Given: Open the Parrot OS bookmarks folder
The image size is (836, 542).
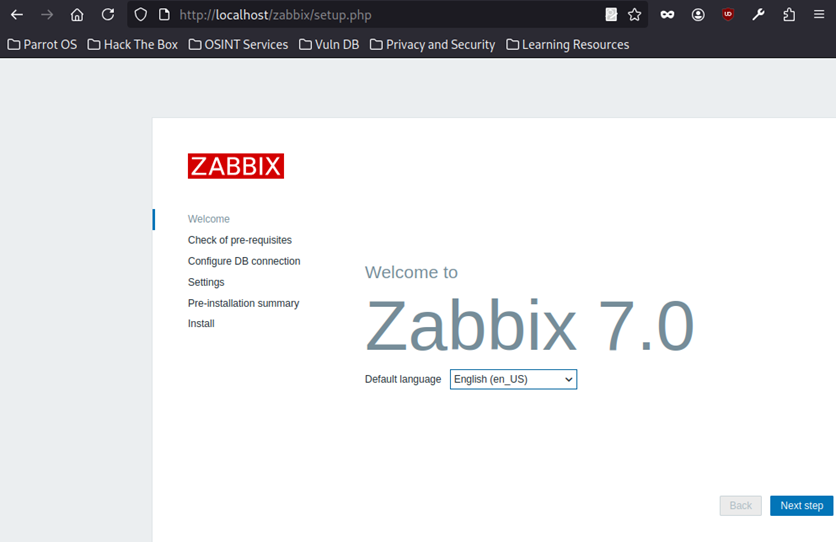Looking at the screenshot, I should tap(42, 44).
